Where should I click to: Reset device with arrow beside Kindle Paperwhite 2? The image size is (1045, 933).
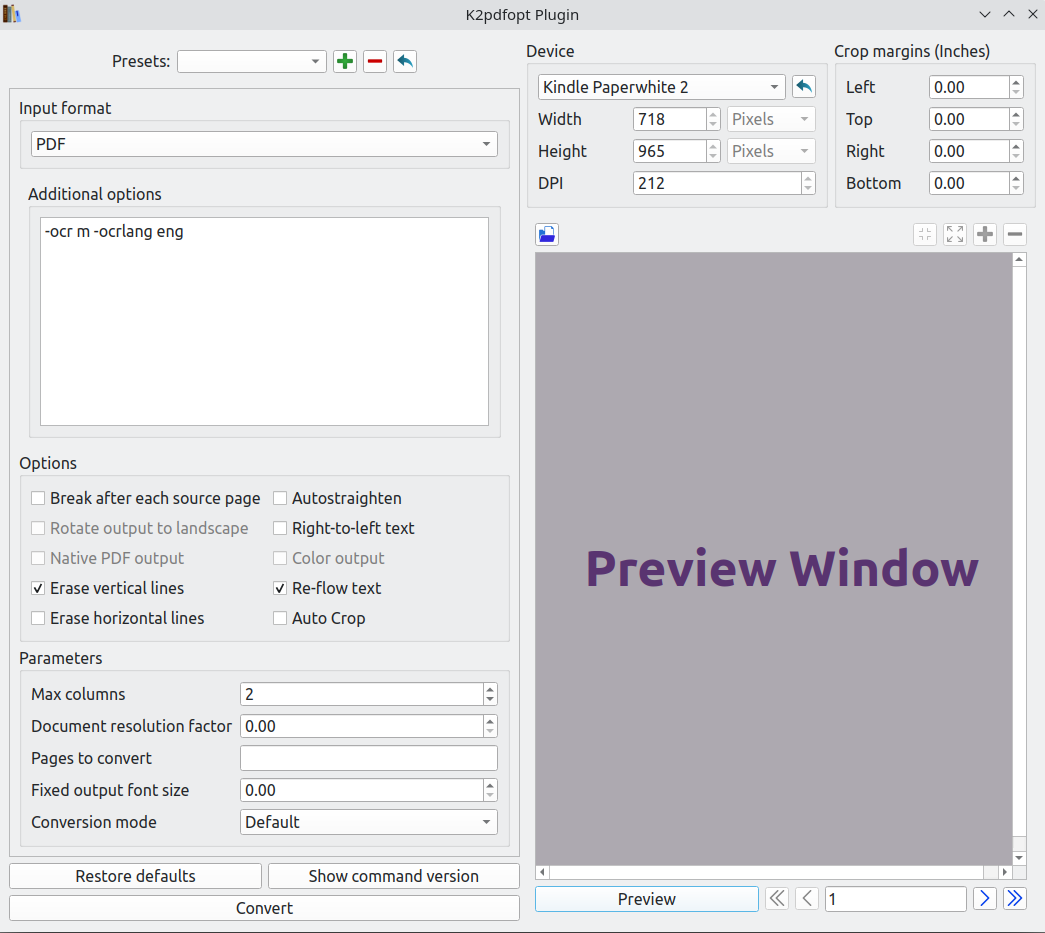(x=804, y=87)
